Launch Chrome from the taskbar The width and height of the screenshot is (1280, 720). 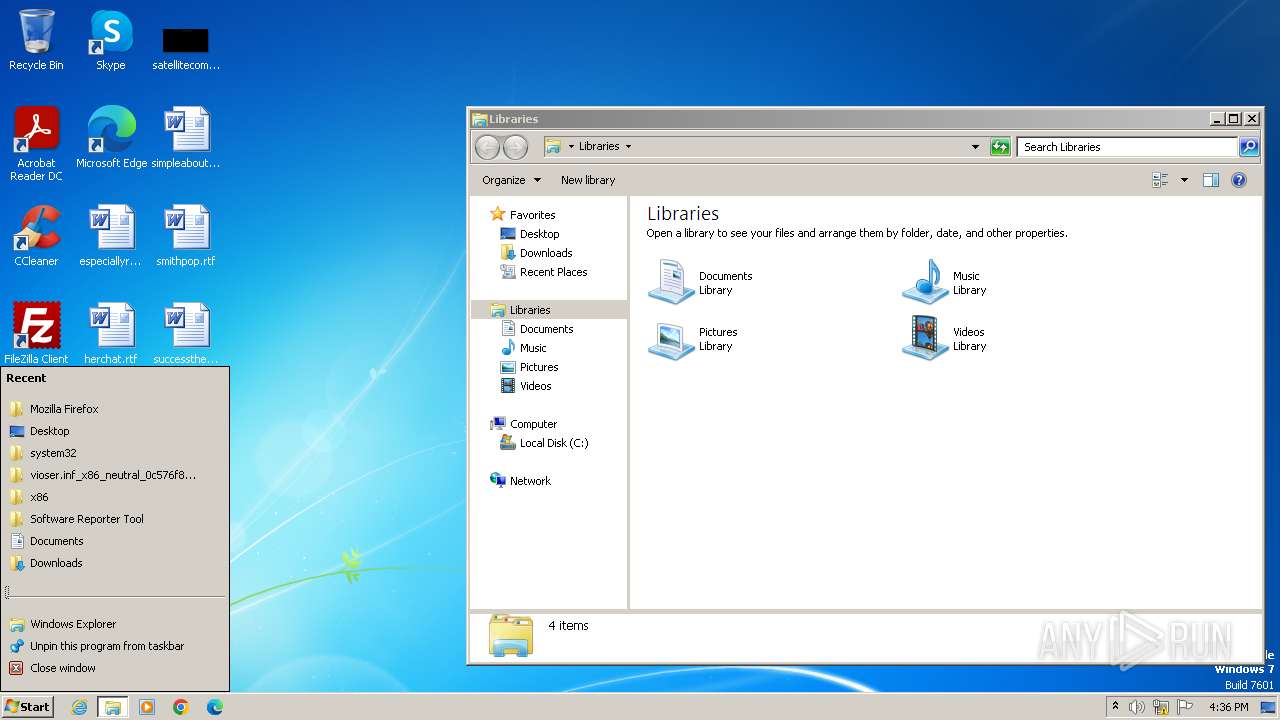181,707
